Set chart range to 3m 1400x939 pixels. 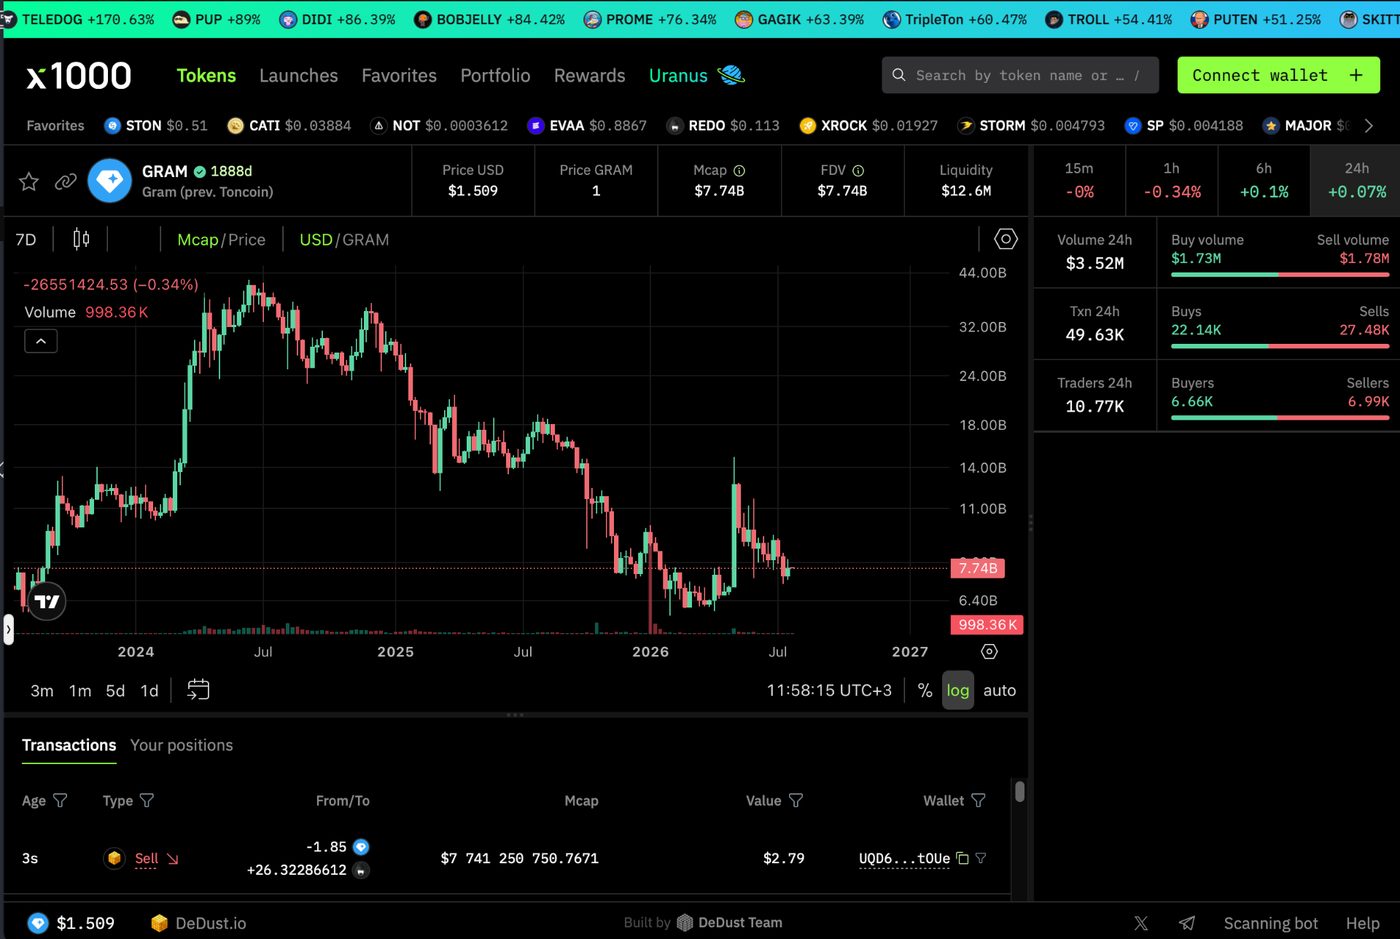pos(42,690)
